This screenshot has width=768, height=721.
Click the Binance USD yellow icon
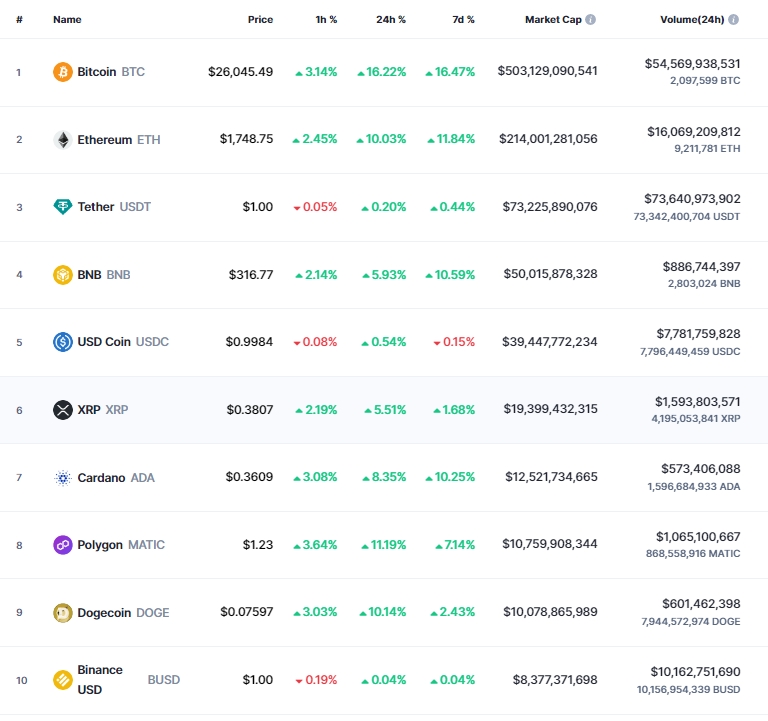[63, 680]
